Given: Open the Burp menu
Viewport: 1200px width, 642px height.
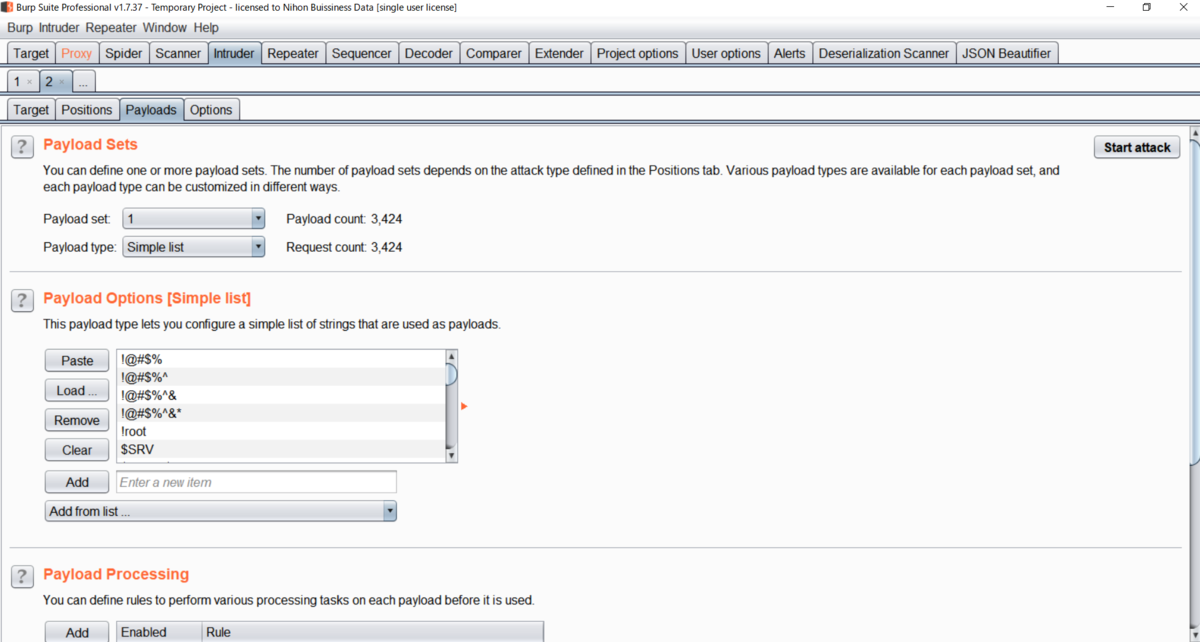Looking at the screenshot, I should [x=19, y=27].
